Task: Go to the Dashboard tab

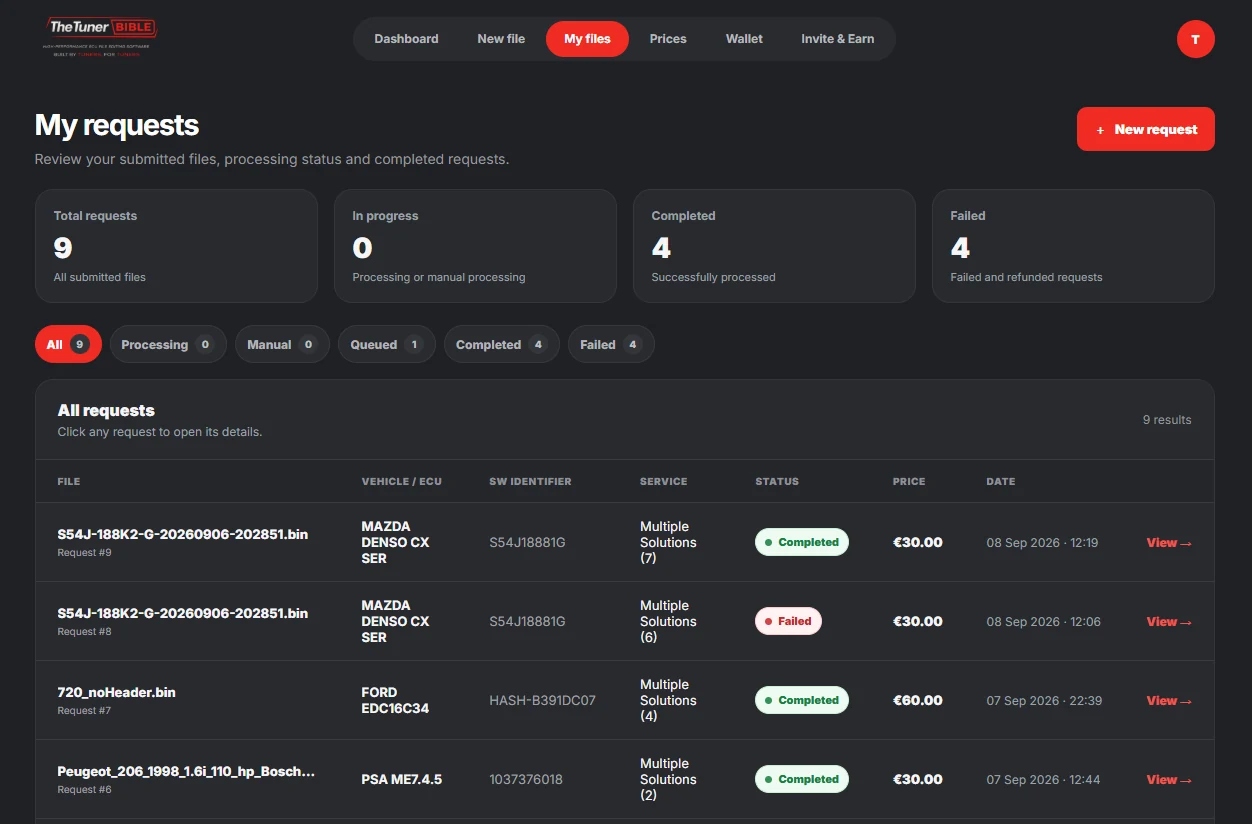Action: coord(406,39)
